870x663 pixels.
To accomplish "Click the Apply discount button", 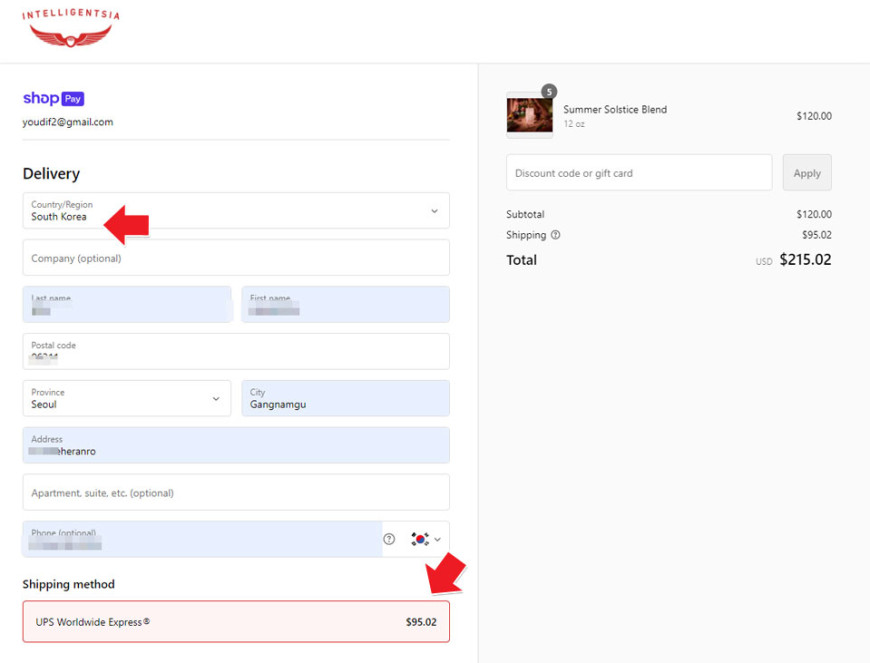I will pyautogui.click(x=807, y=173).
